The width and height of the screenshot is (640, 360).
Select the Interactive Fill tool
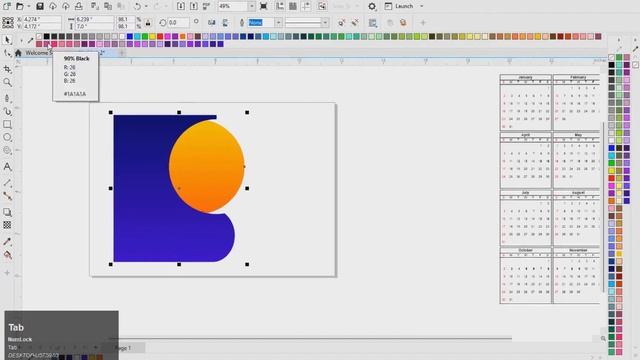pyautogui.click(x=7, y=255)
